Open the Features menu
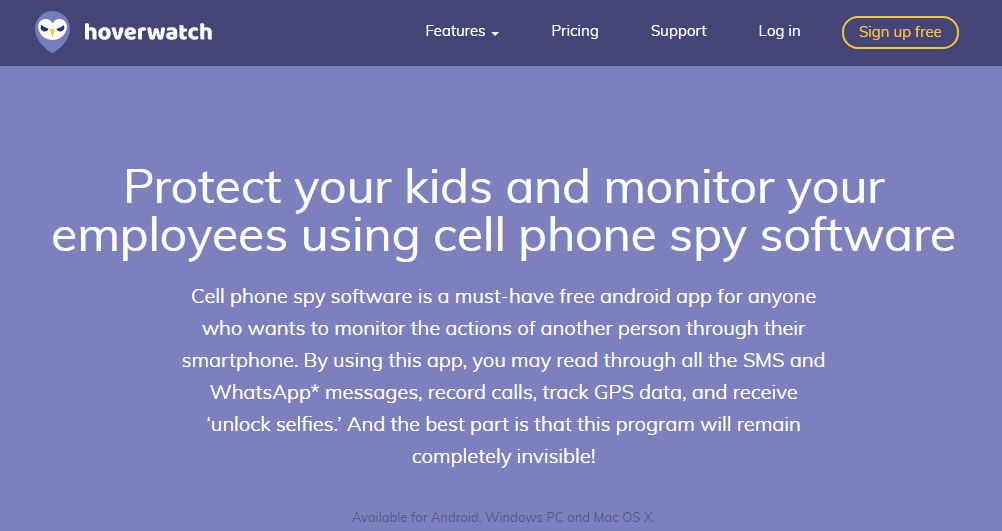 pos(455,31)
